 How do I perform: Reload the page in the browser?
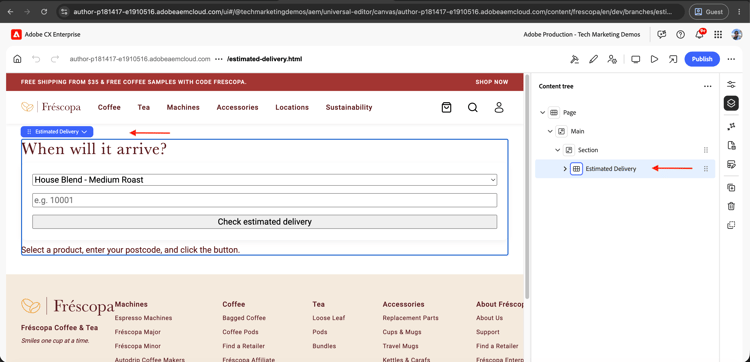(x=44, y=11)
